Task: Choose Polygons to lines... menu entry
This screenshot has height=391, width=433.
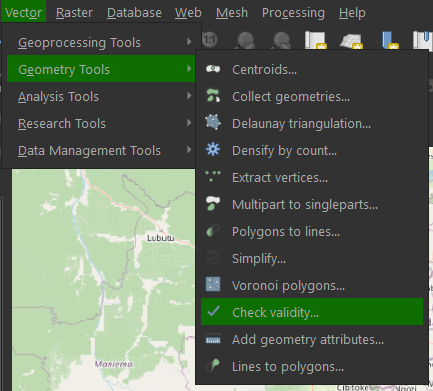Action: click(x=312, y=232)
